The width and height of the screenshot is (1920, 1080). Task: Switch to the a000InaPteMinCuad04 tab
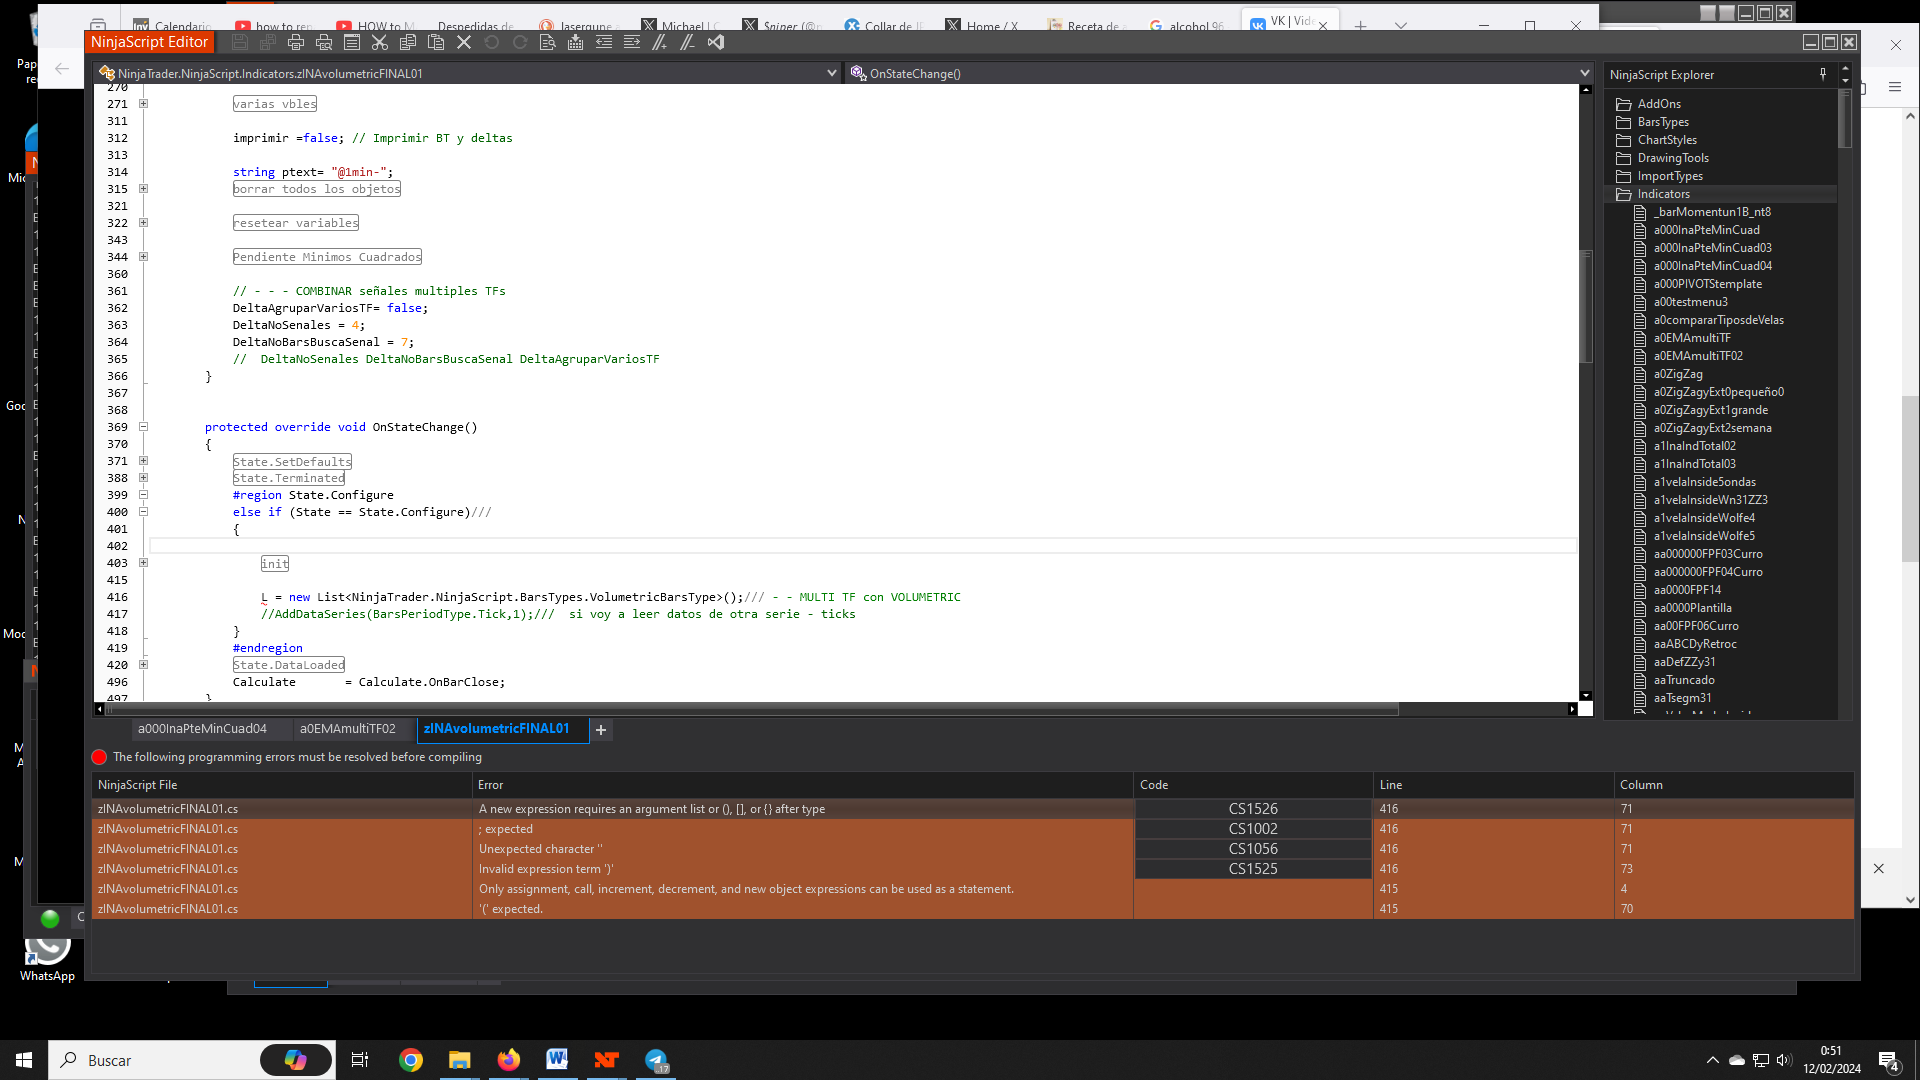202,729
